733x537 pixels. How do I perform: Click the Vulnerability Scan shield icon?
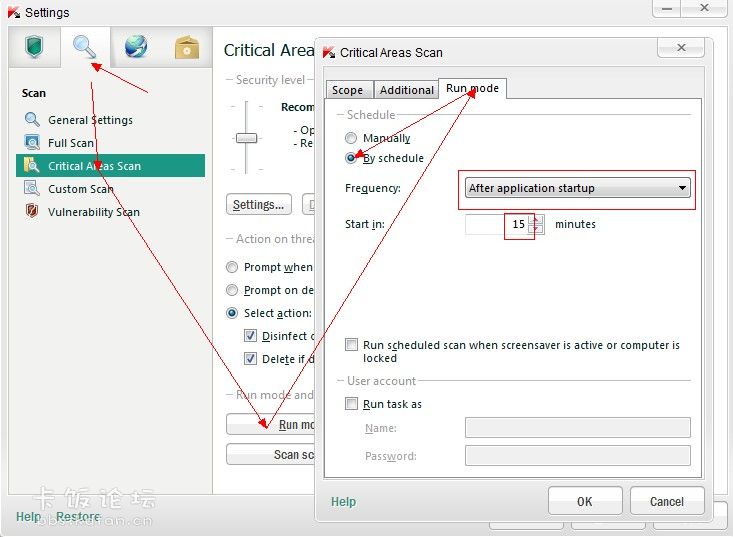[x=32, y=211]
